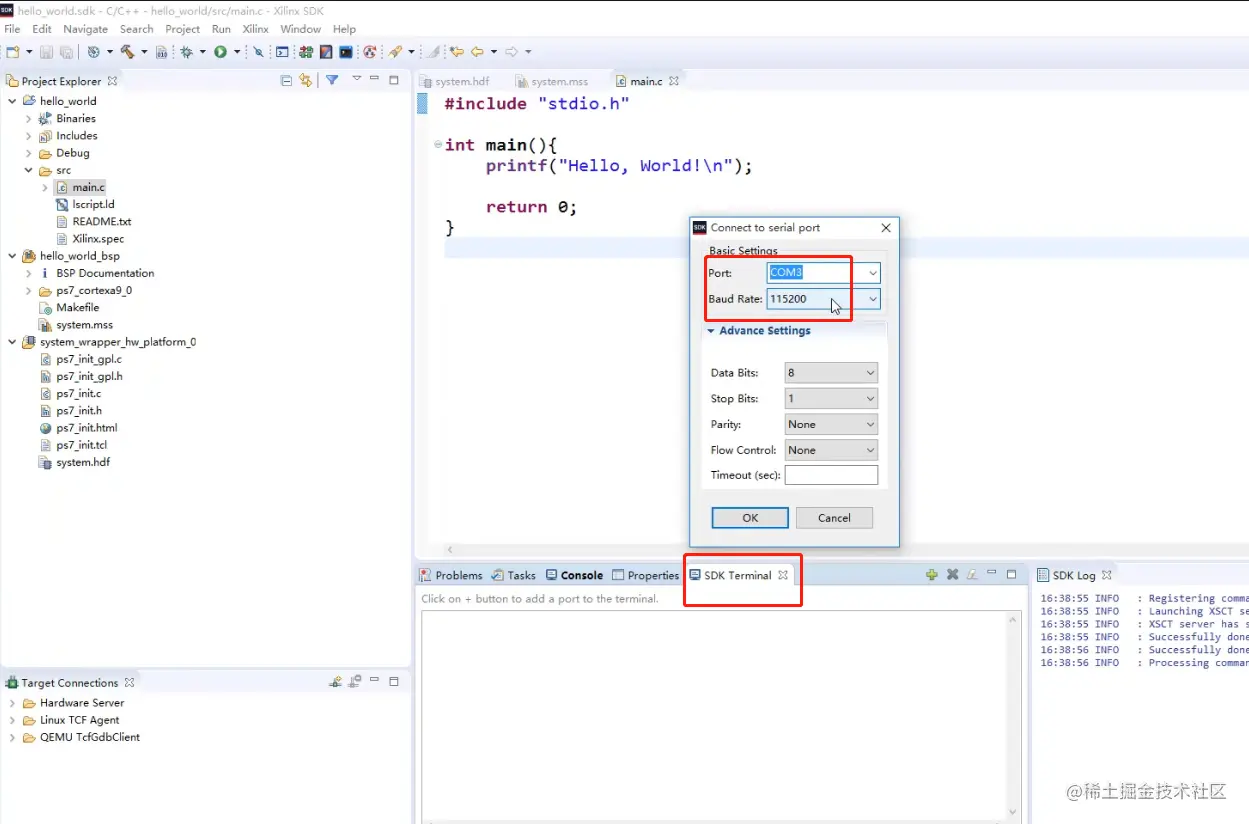The height and width of the screenshot is (824, 1249).
Task: Open the Stop Bits dropdown
Action: pyautogui.click(x=870, y=399)
